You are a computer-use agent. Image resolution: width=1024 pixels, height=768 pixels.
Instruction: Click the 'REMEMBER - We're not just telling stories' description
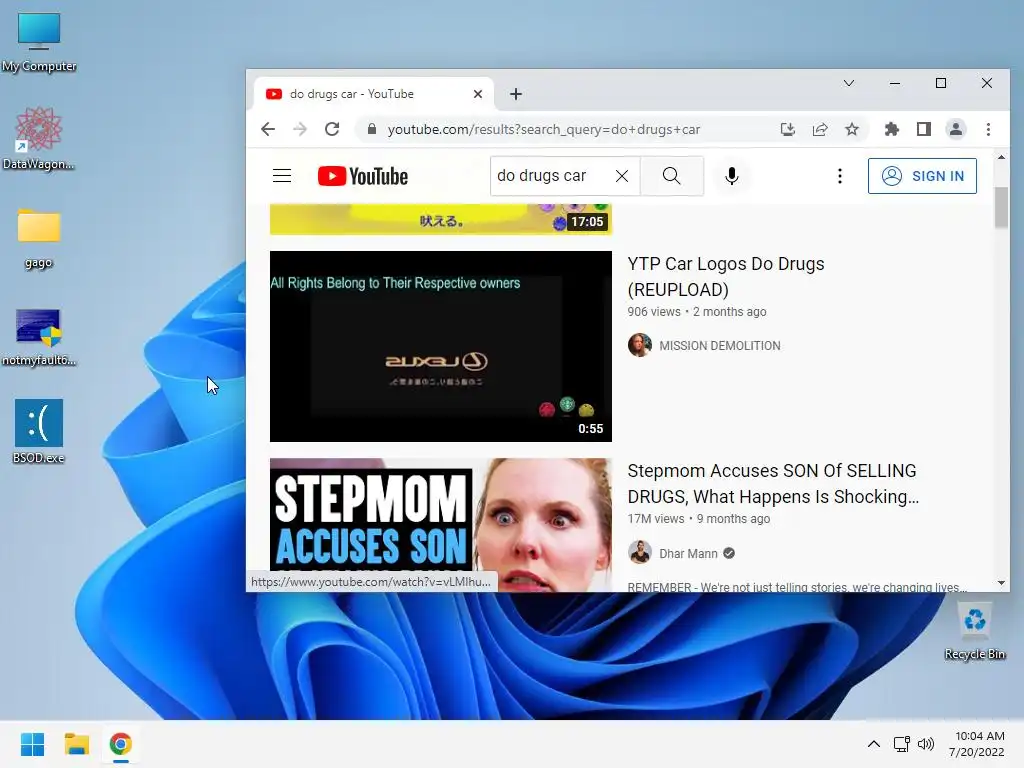tap(797, 587)
